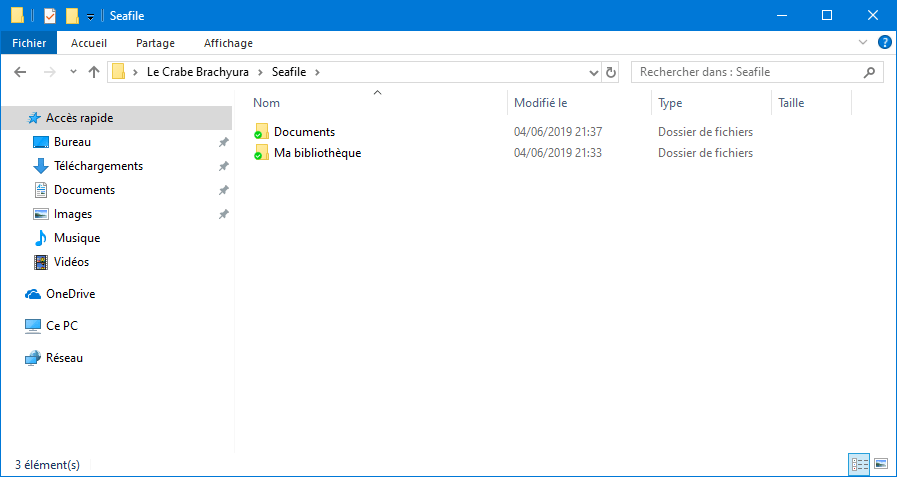
Task: Select Accès rapide in navigation pane
Action: point(116,118)
